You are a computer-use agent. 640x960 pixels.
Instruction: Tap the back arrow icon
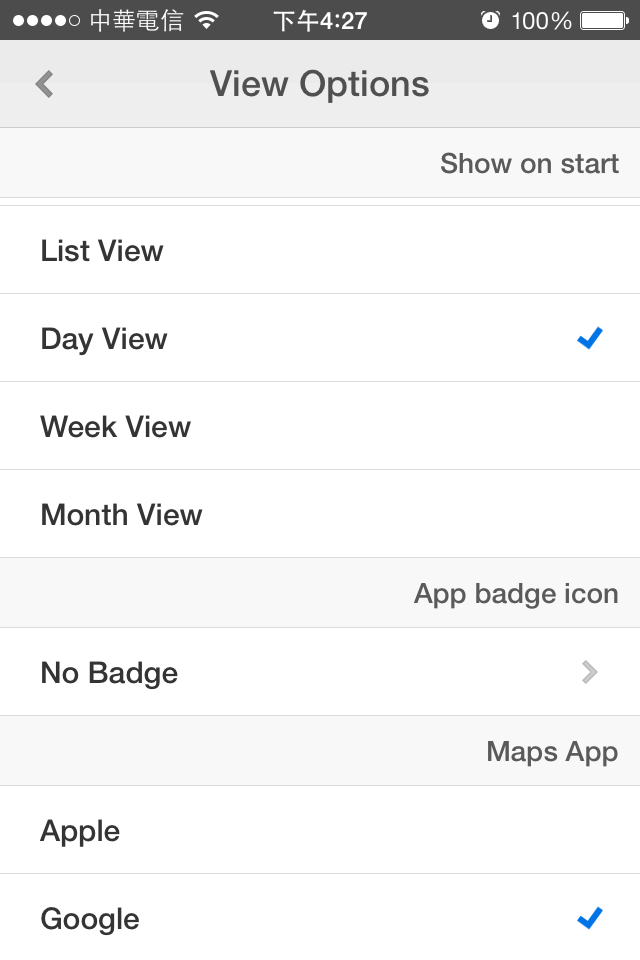coord(44,84)
